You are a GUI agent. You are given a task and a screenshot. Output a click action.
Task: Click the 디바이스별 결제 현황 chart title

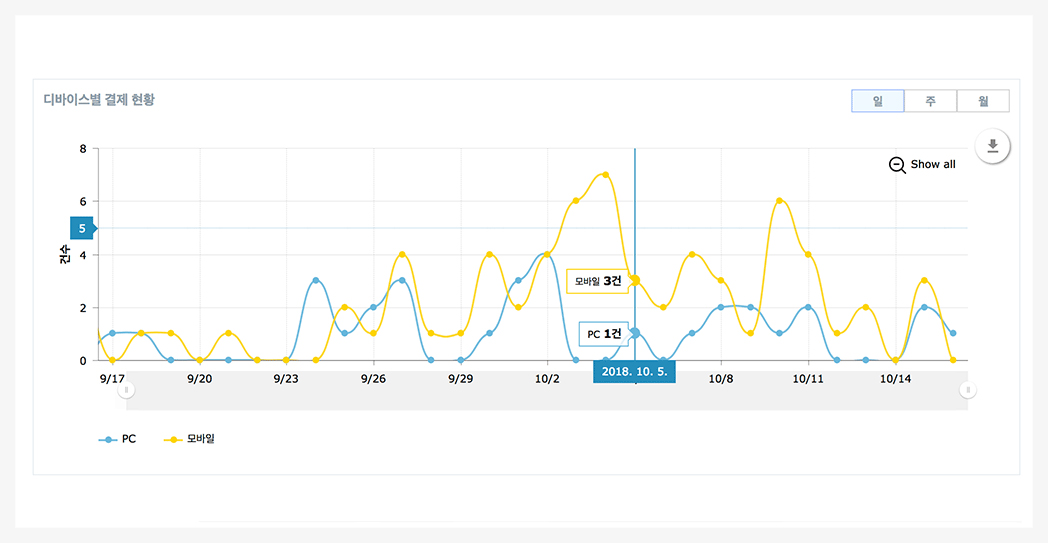point(99,100)
